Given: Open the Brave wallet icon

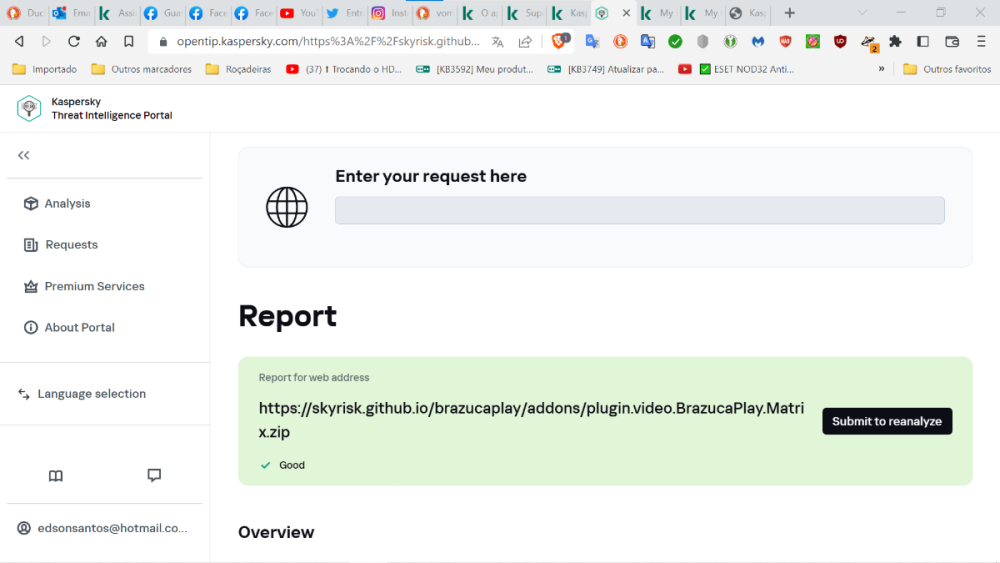Looking at the screenshot, I should [x=952, y=41].
